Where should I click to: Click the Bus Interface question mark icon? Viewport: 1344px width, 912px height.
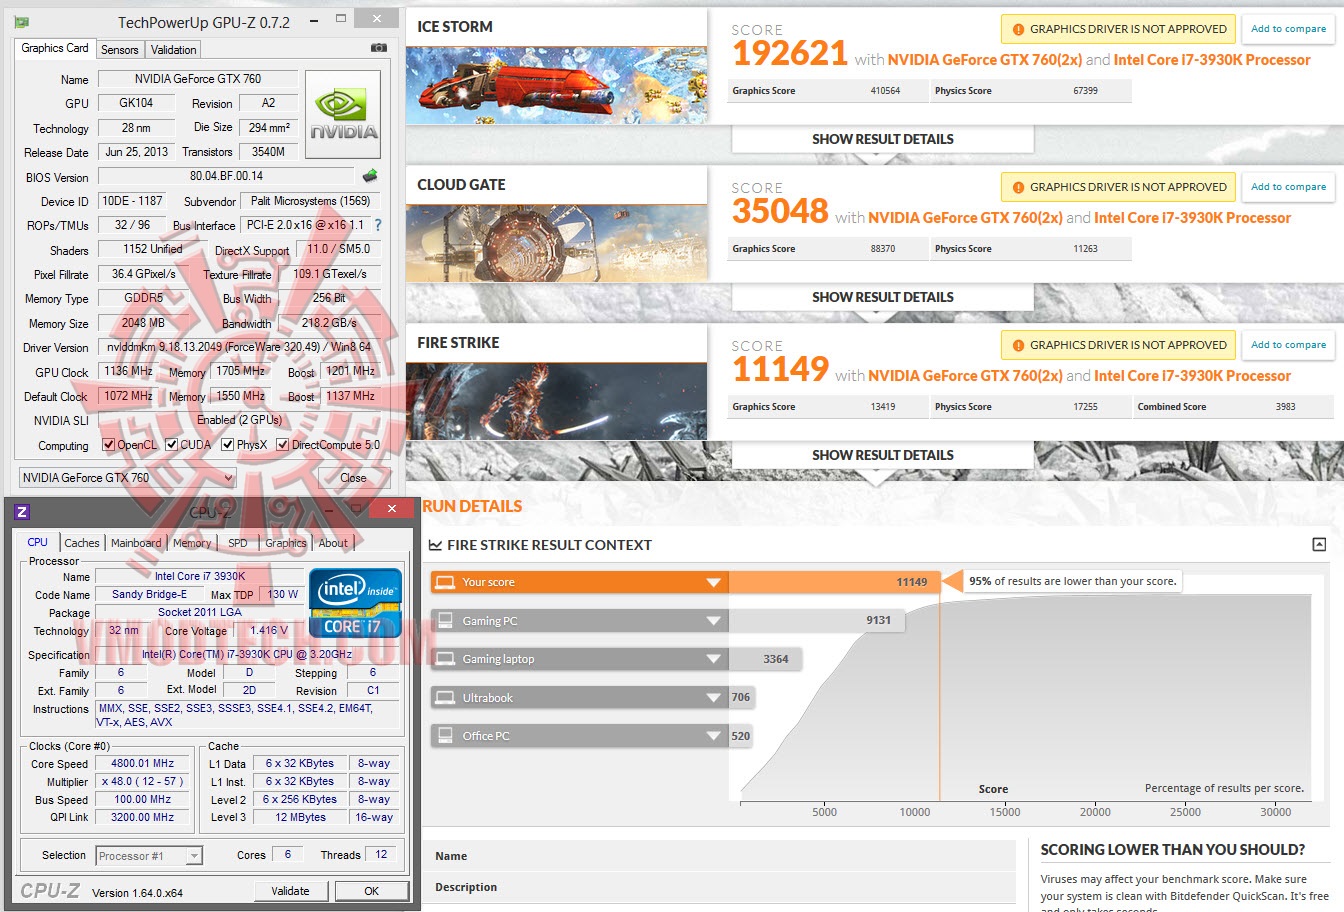tap(378, 225)
